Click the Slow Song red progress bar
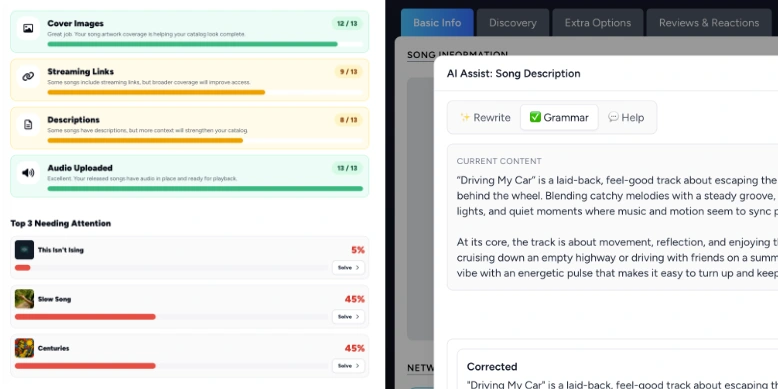 85,317
